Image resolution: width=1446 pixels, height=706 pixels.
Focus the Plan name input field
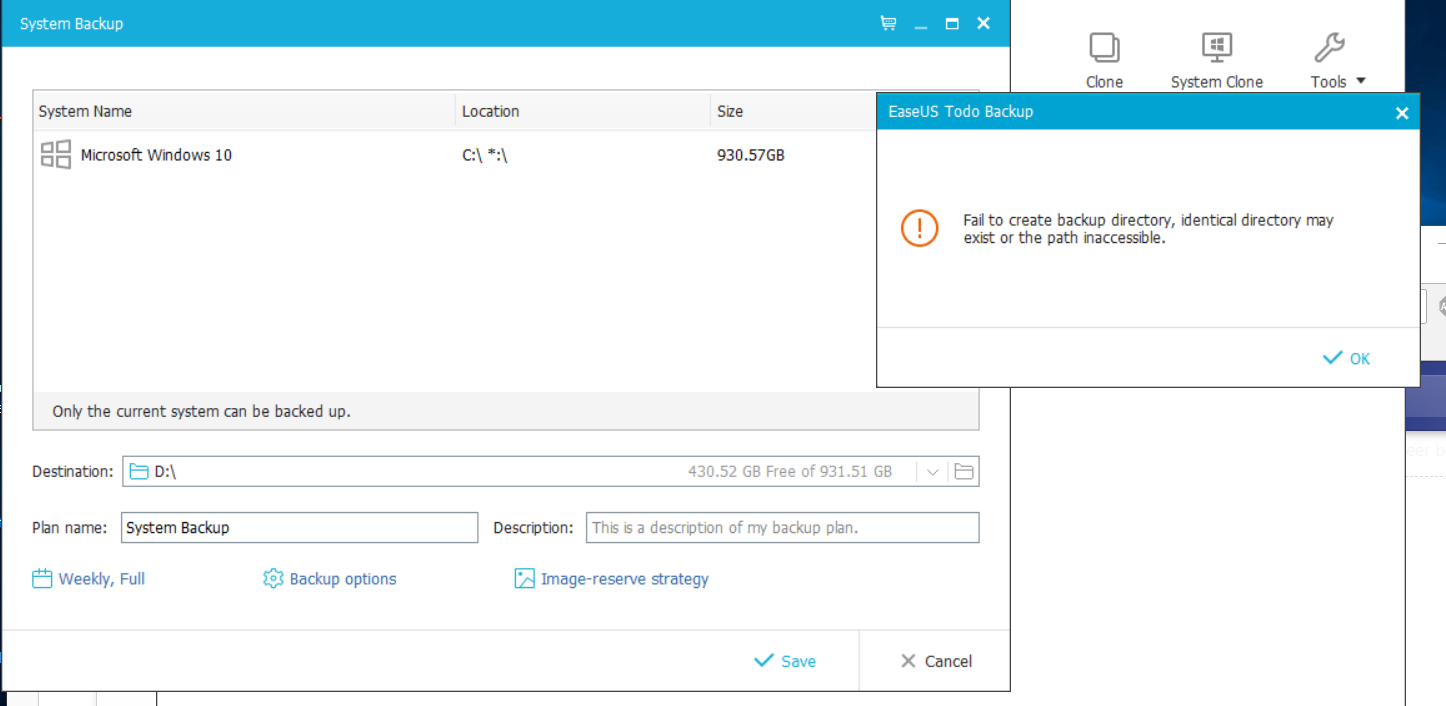pyautogui.click(x=300, y=528)
